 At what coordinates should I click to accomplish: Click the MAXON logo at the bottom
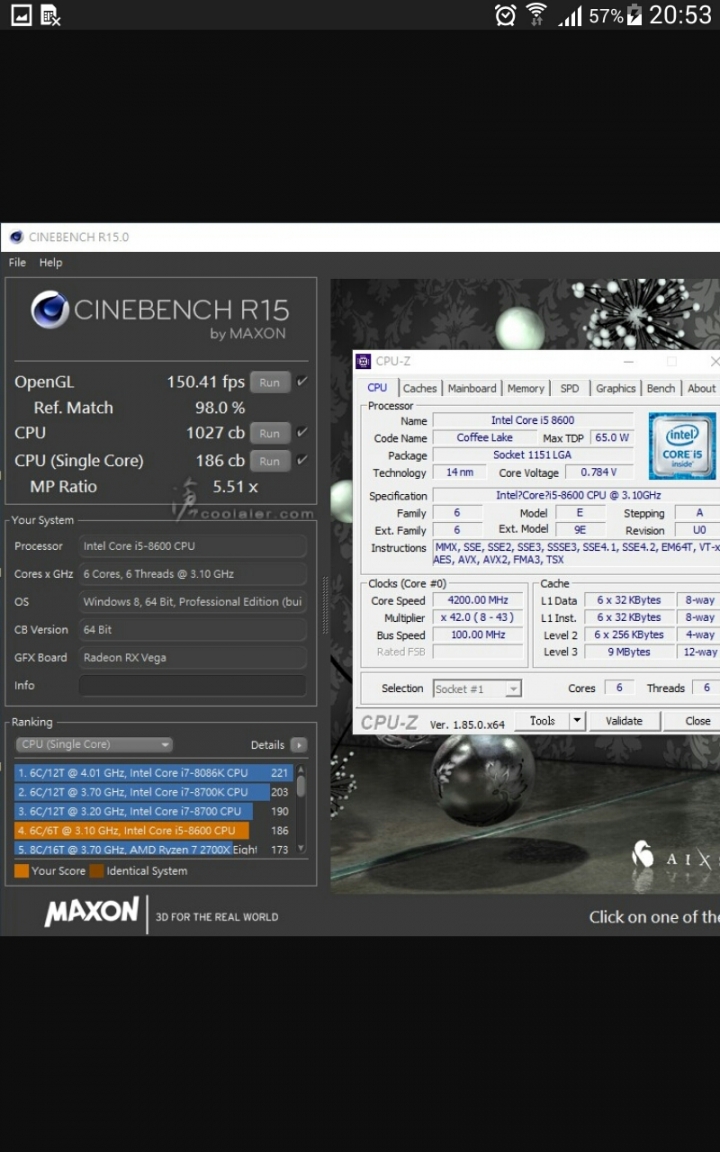[x=91, y=912]
